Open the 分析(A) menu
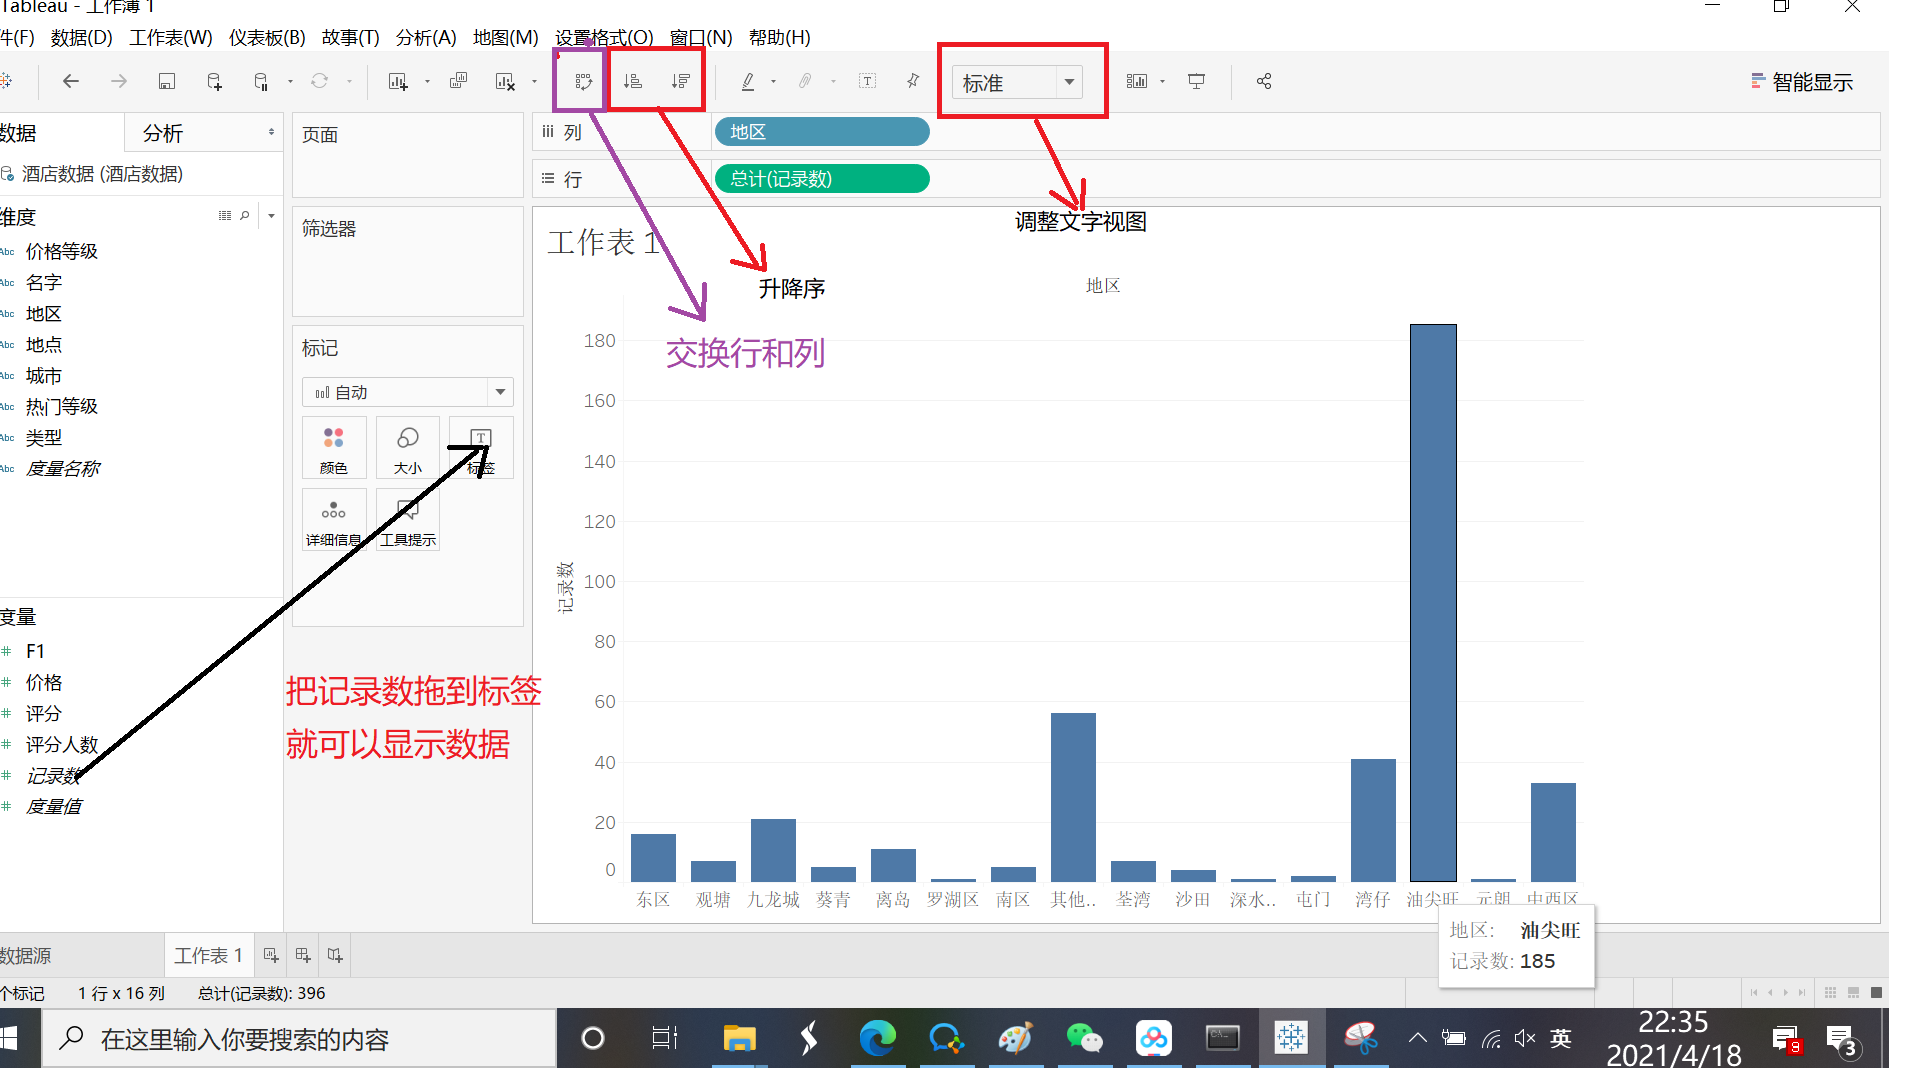1920x1080 pixels. click(426, 38)
